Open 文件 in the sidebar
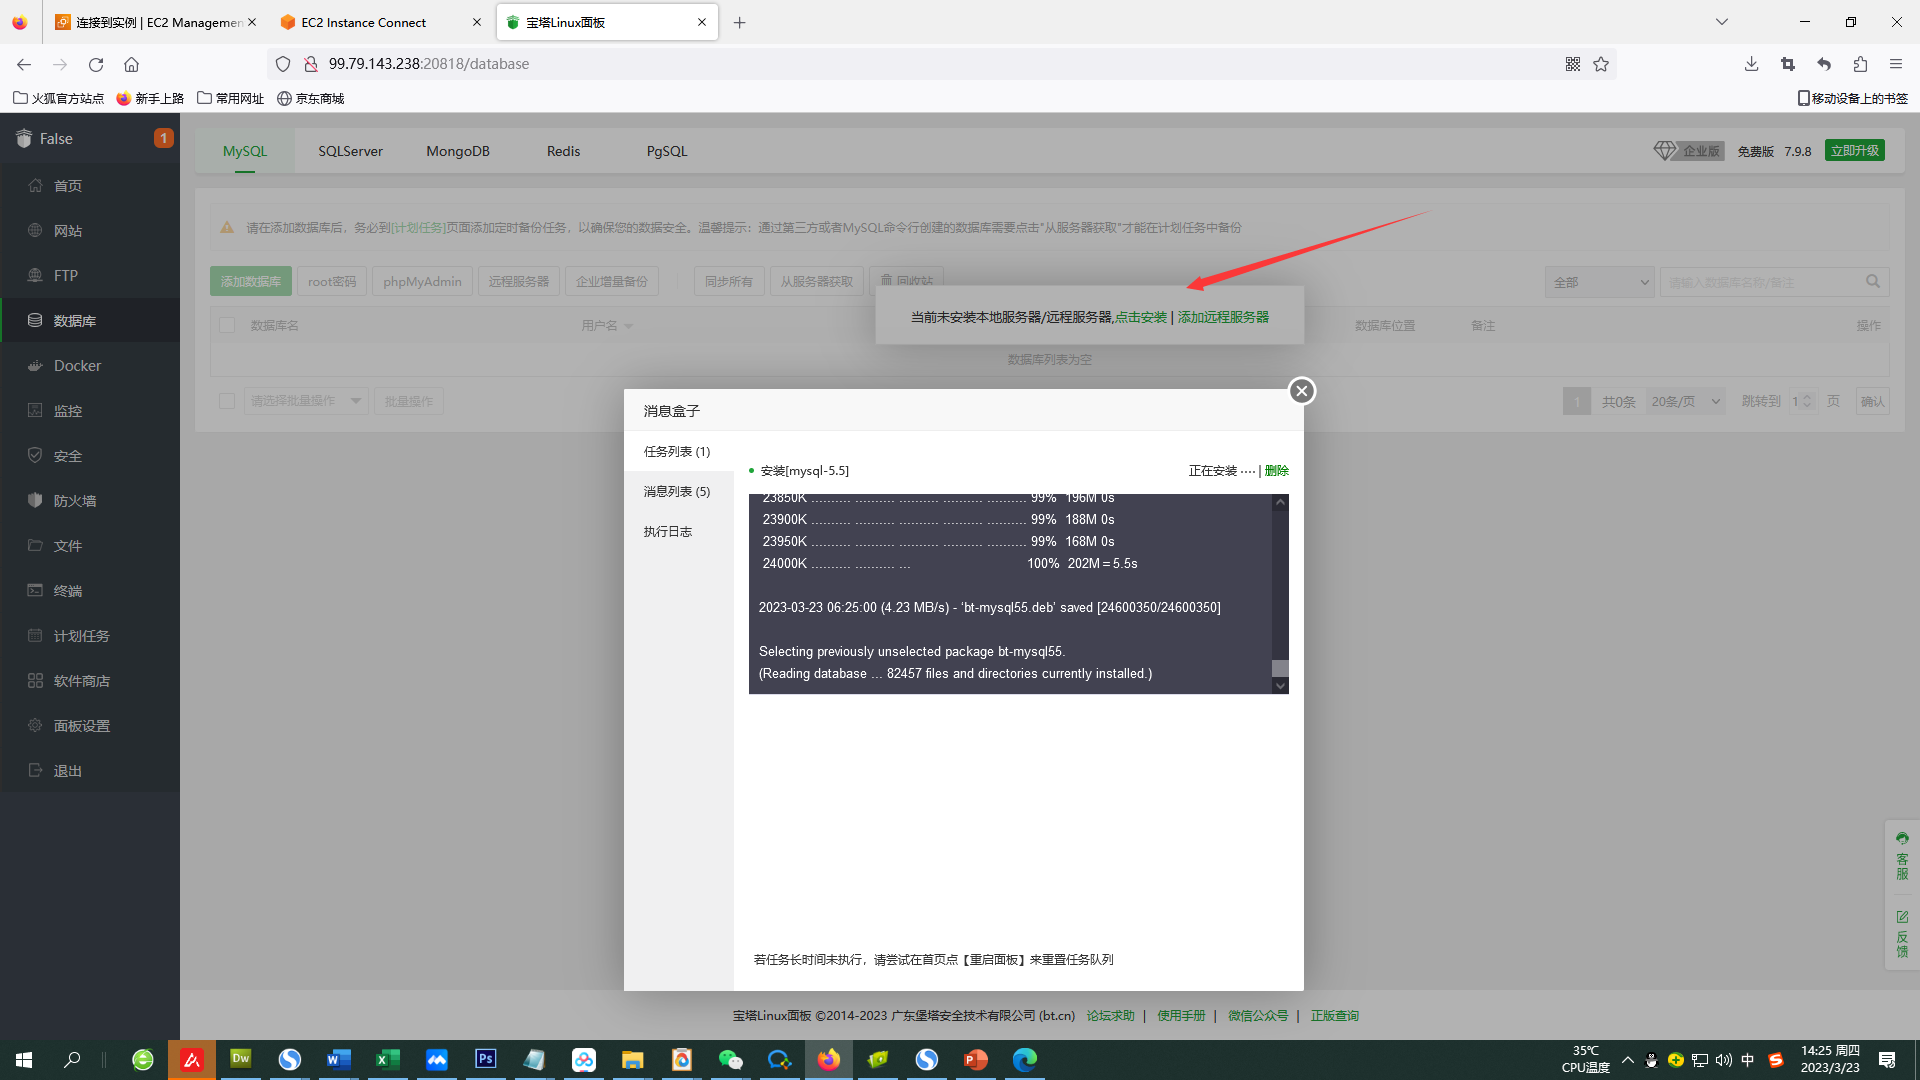Screen dimensions: 1920x1080 [90, 546]
